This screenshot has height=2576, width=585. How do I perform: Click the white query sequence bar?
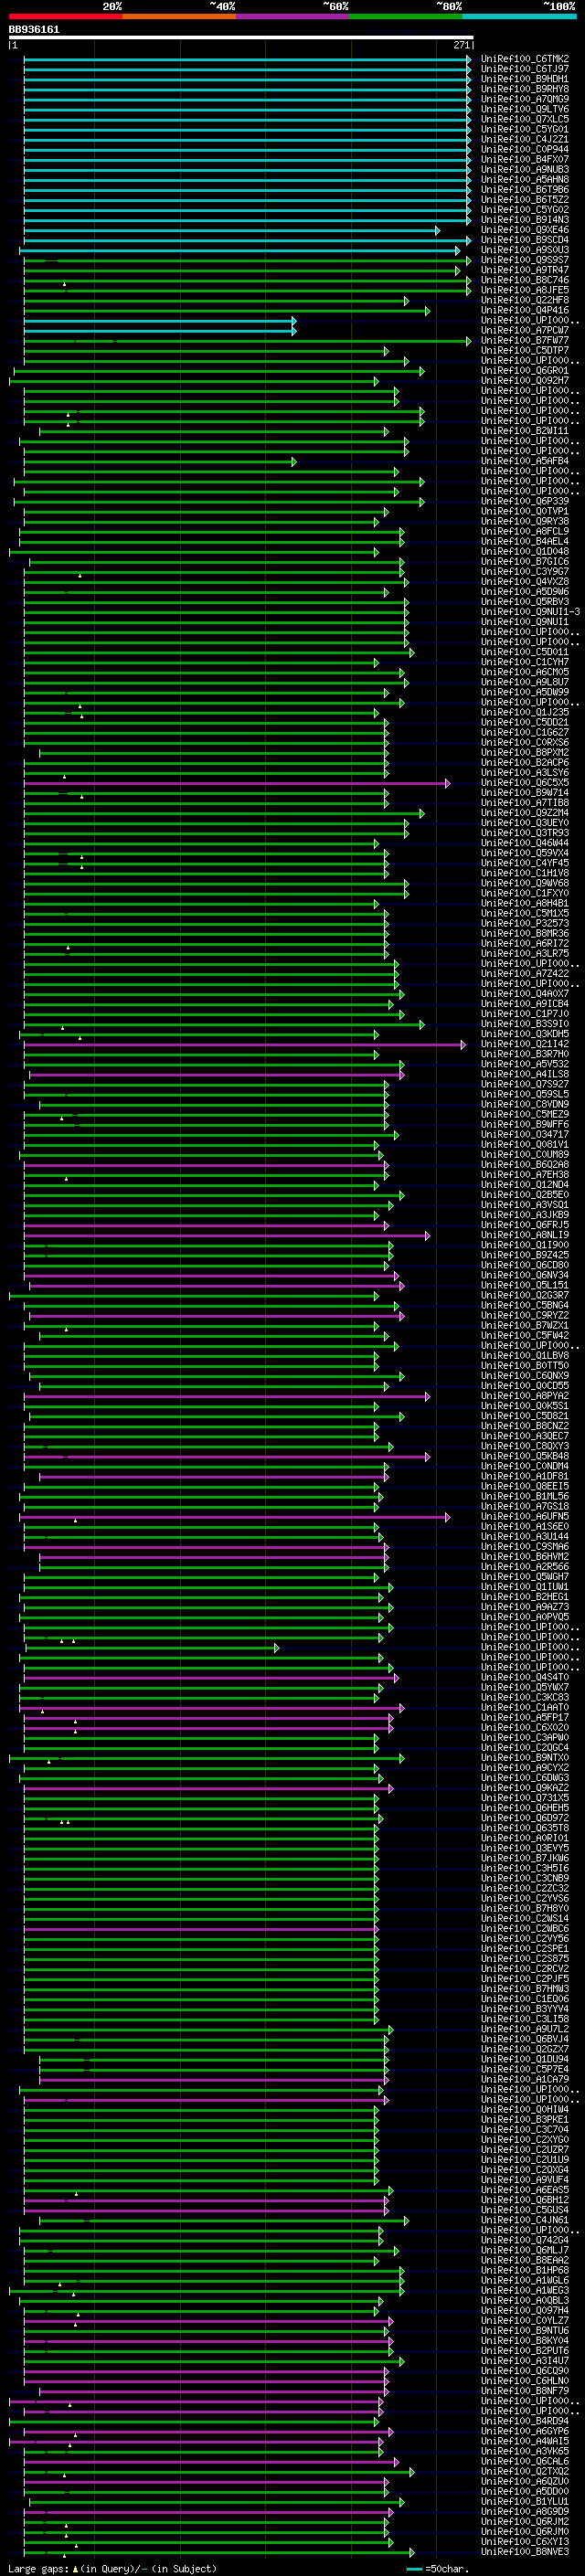(x=241, y=38)
